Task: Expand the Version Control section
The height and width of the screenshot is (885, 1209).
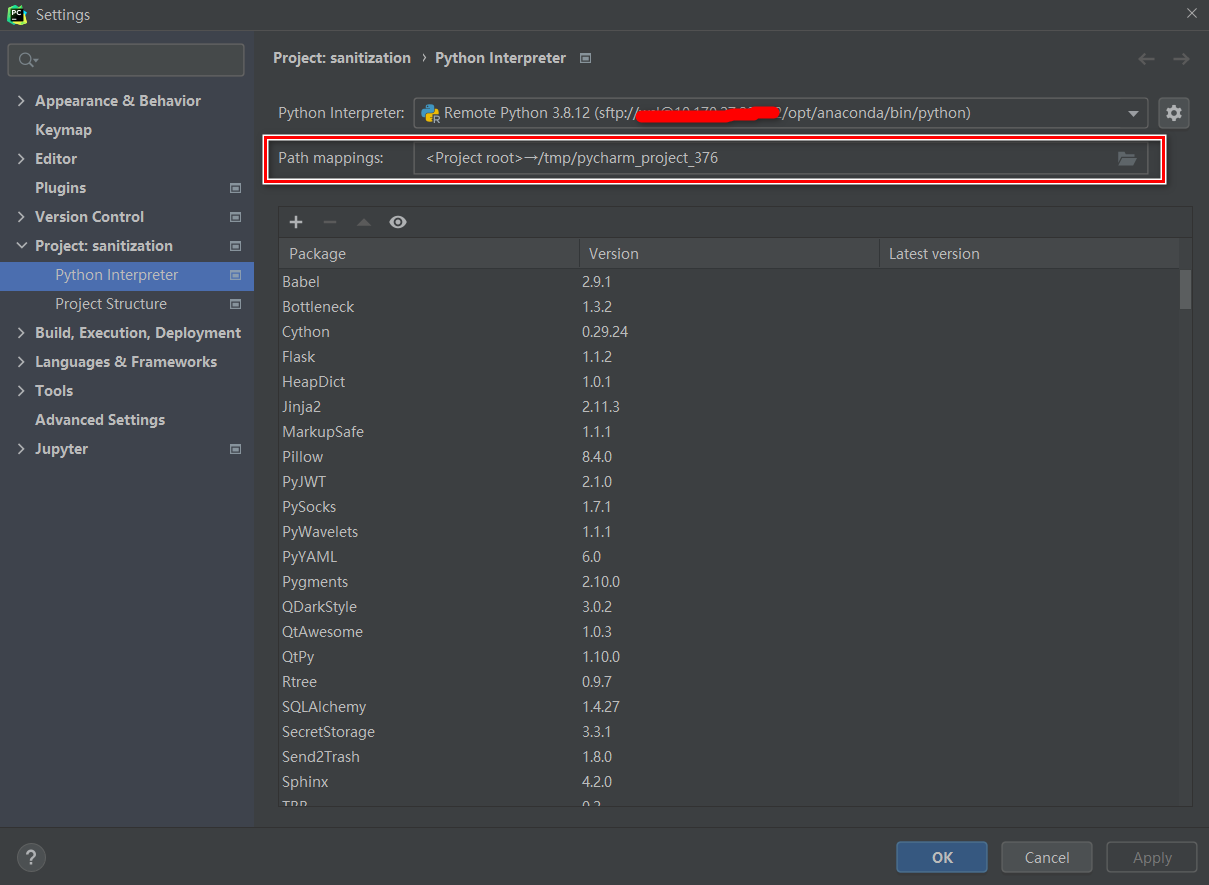Action: 21,217
